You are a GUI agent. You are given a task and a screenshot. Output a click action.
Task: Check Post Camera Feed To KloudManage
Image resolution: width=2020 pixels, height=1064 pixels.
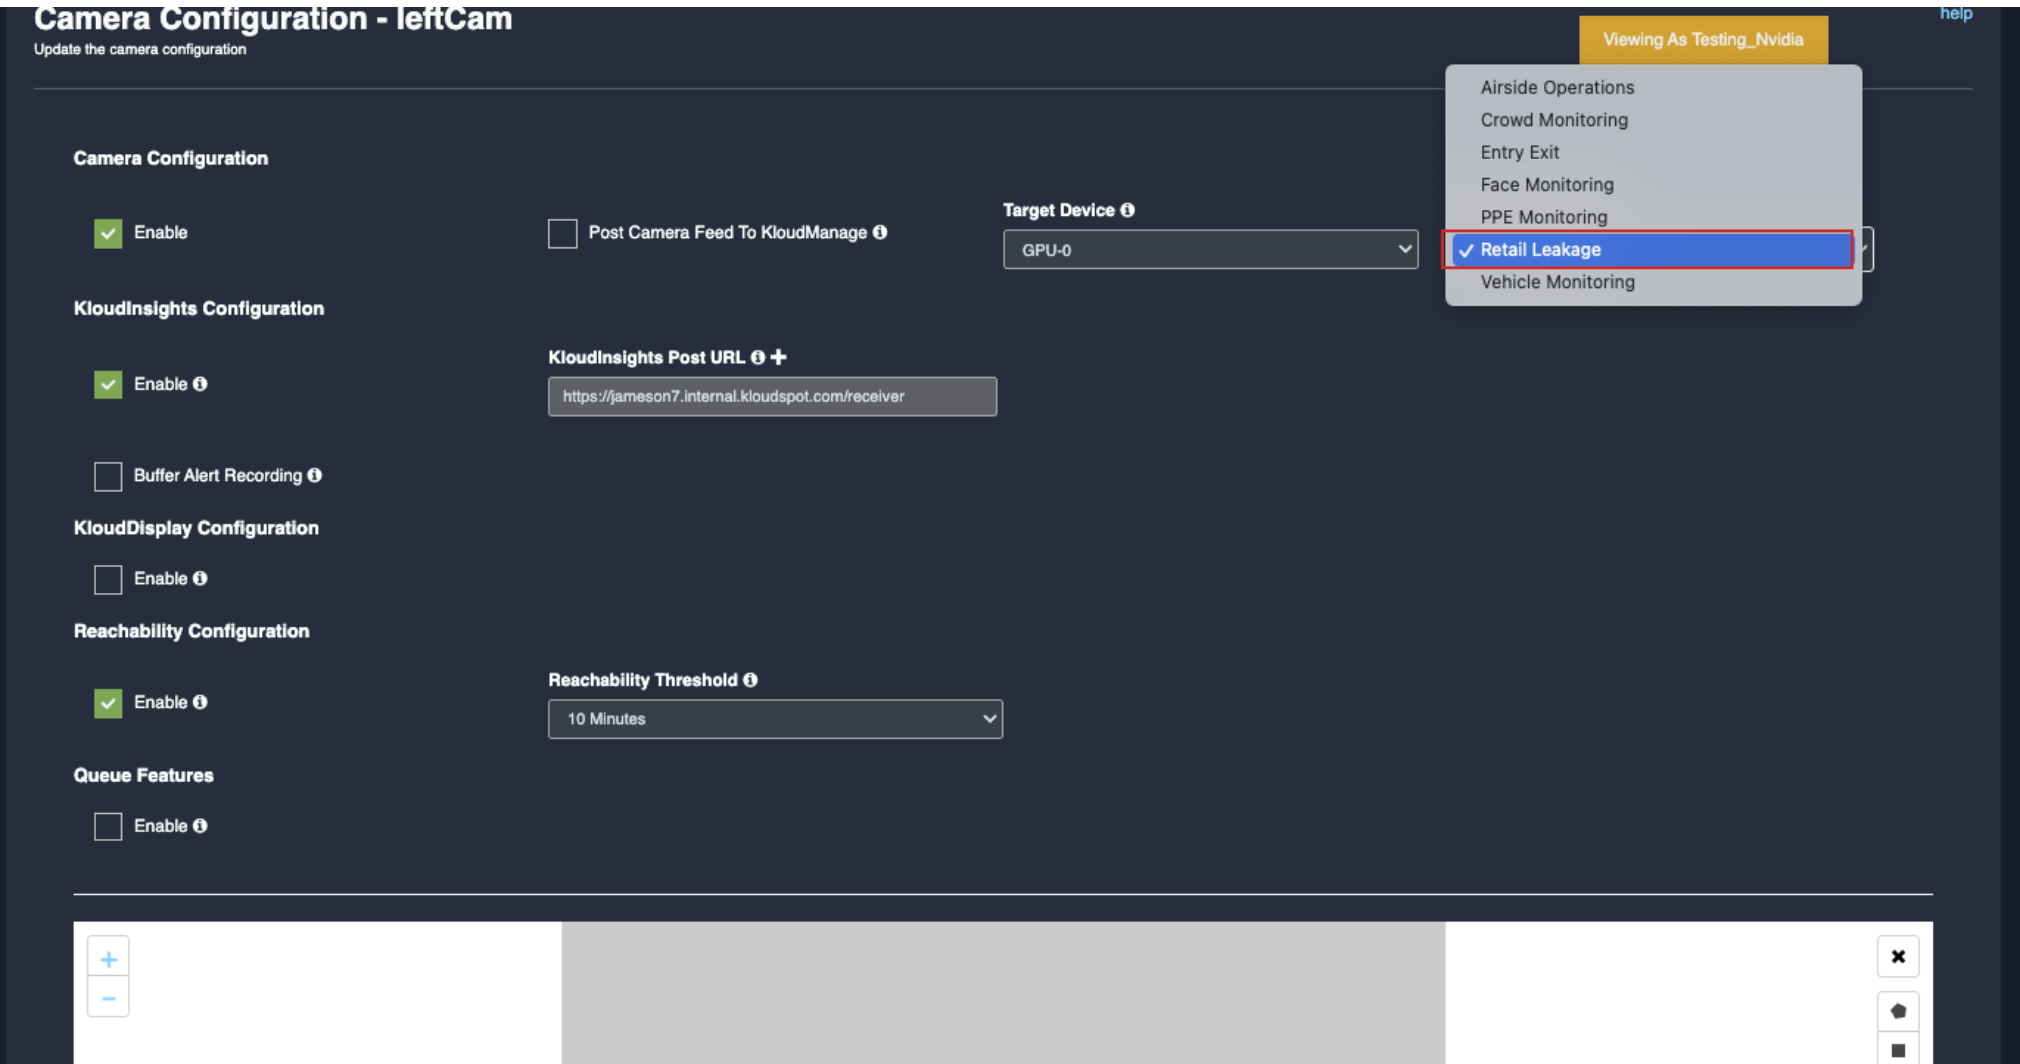[x=562, y=233]
